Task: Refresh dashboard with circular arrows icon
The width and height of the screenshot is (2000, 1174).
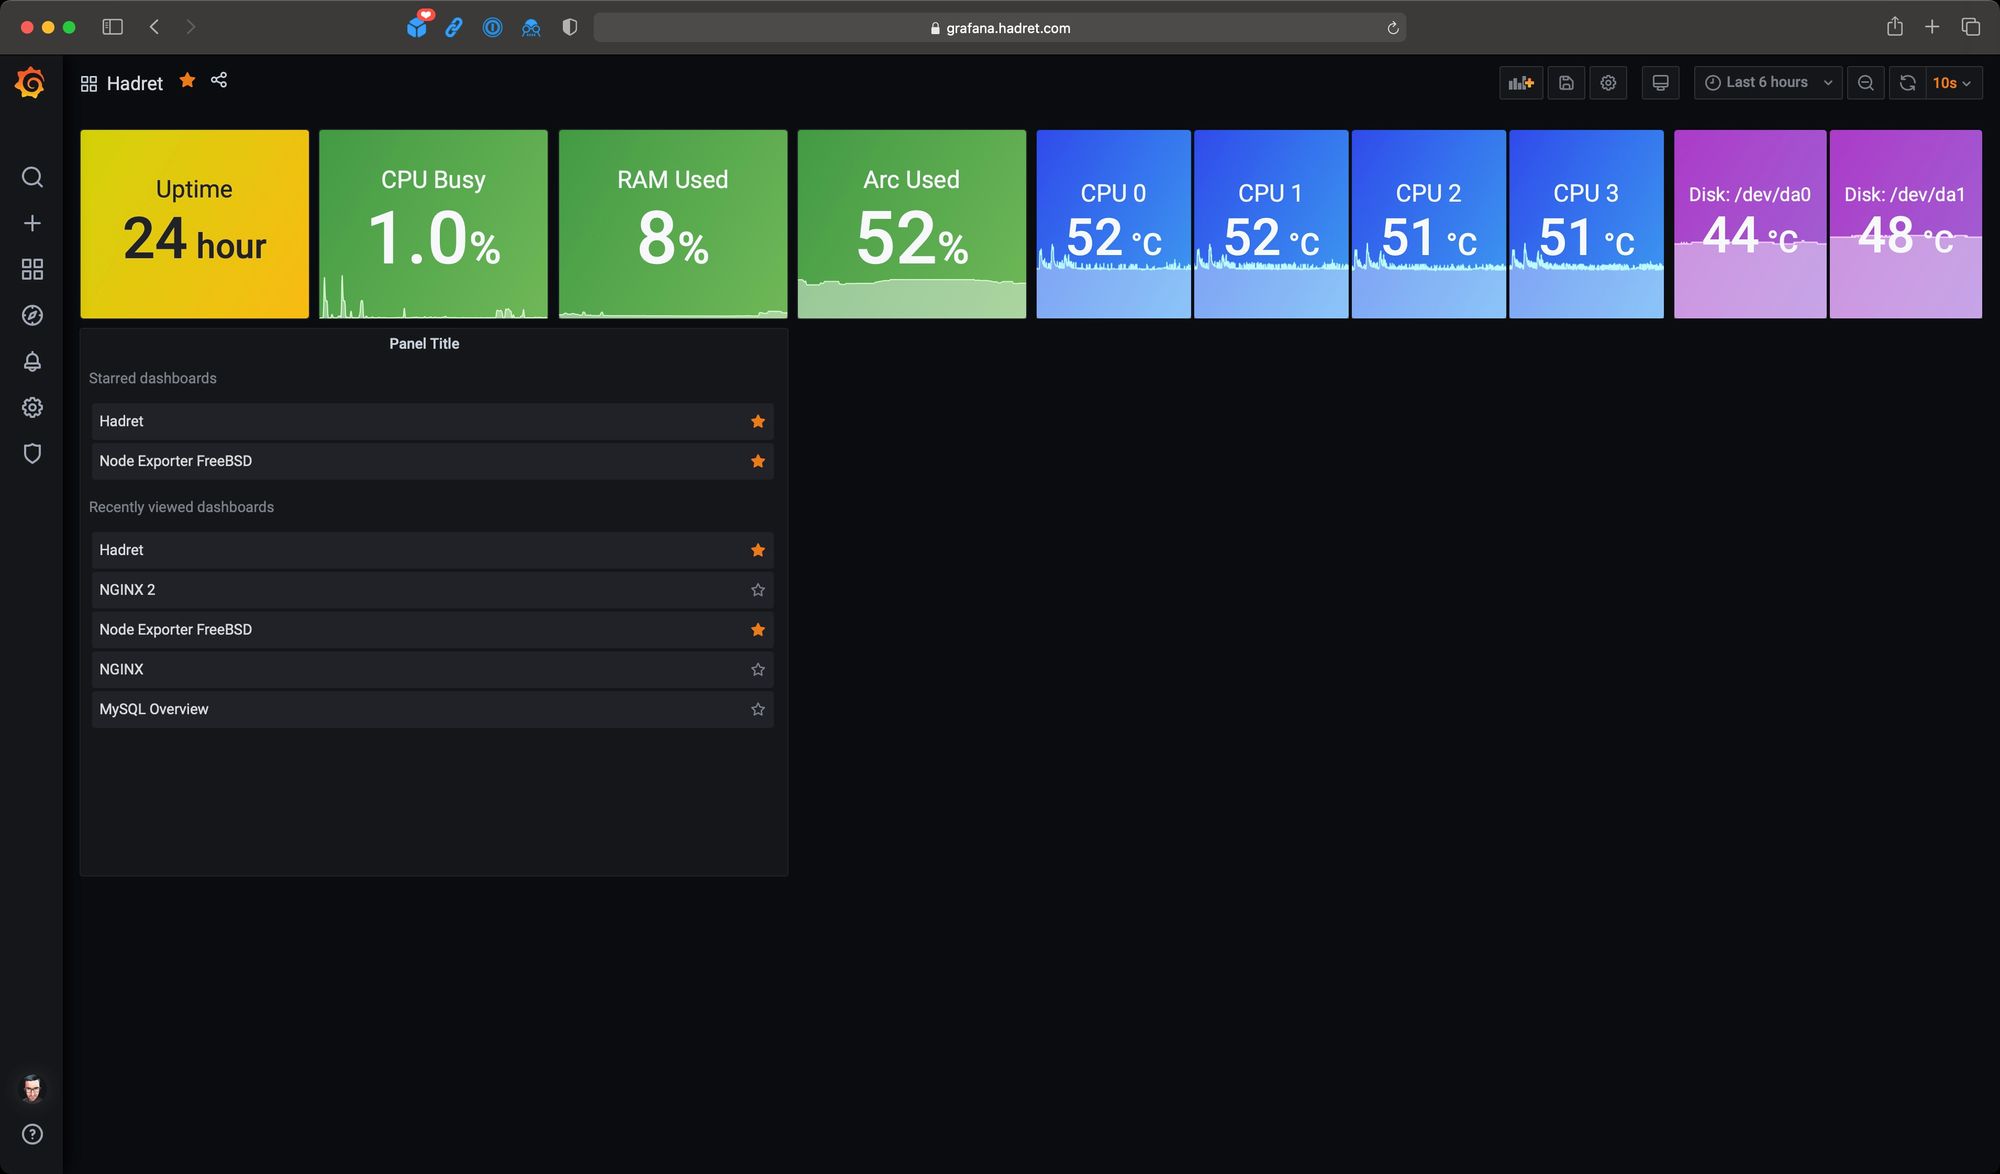Action: (x=1907, y=83)
